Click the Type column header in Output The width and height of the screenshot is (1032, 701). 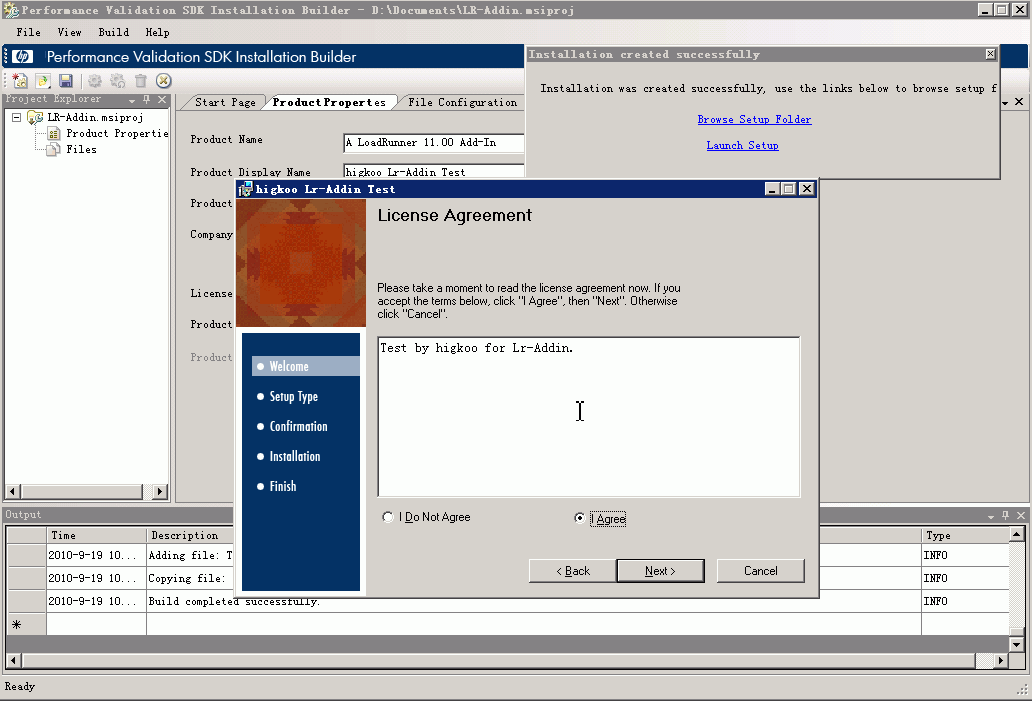click(x=966, y=535)
